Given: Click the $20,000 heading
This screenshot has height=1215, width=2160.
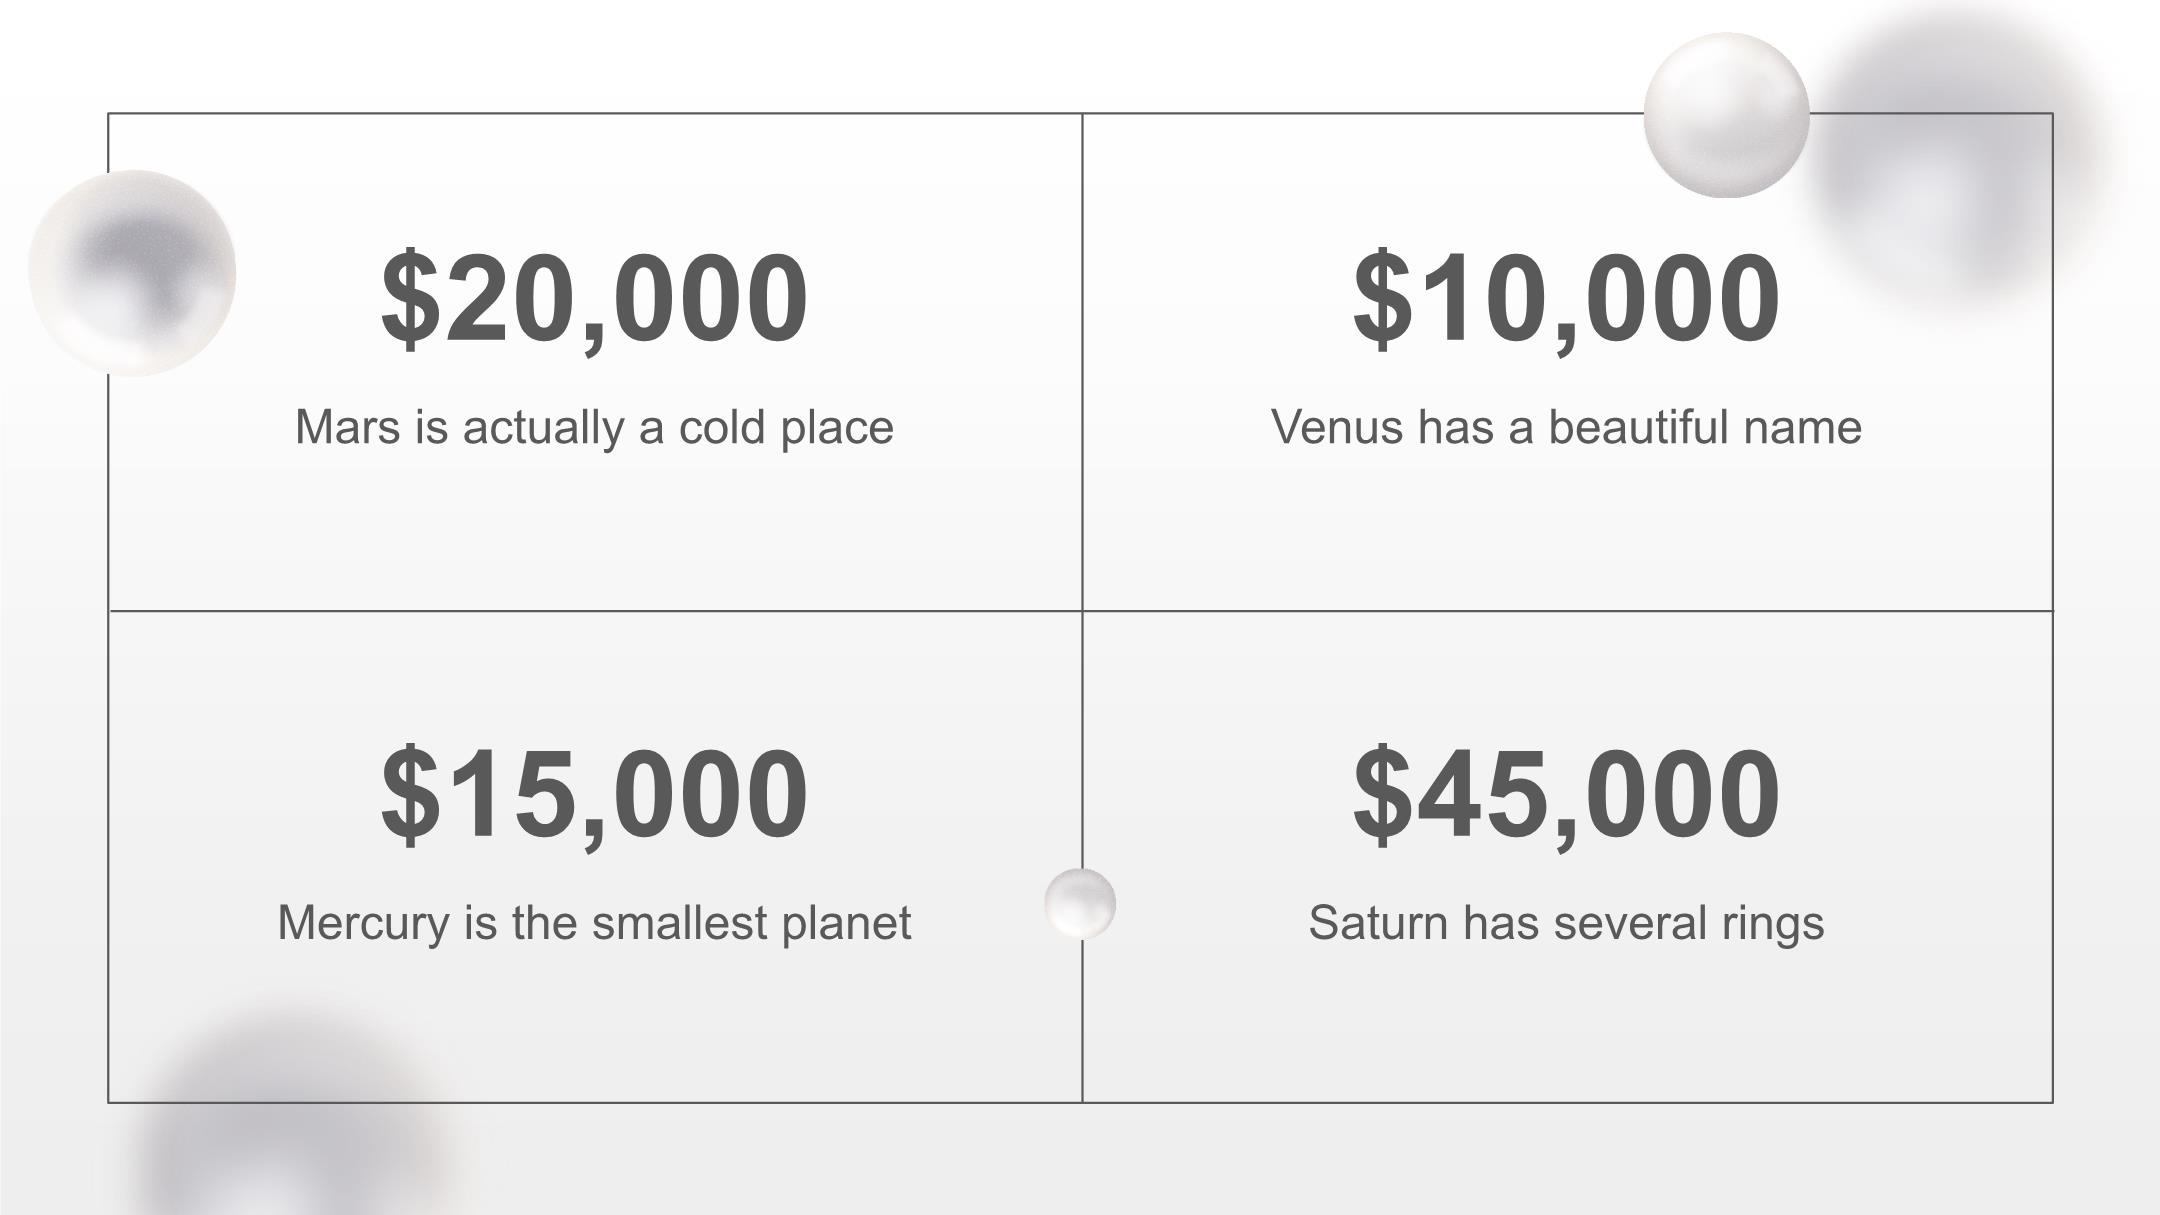Looking at the screenshot, I should click(594, 298).
